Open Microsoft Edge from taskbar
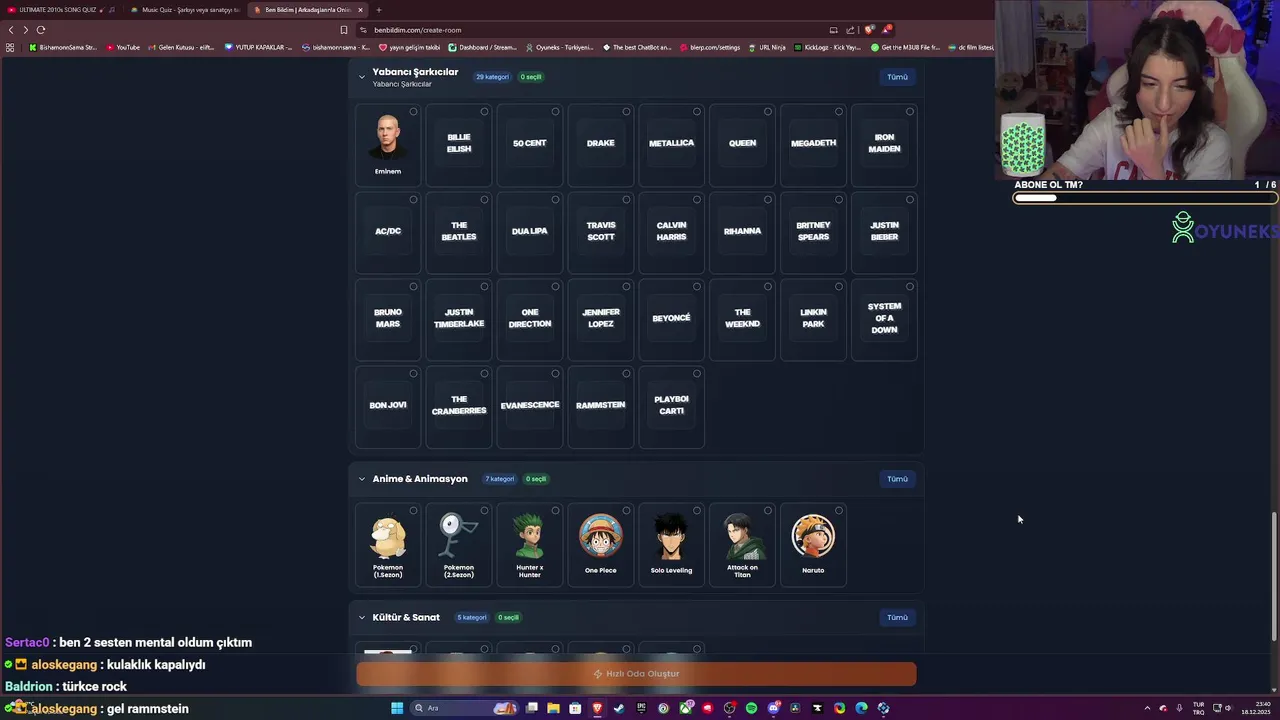 click(861, 708)
